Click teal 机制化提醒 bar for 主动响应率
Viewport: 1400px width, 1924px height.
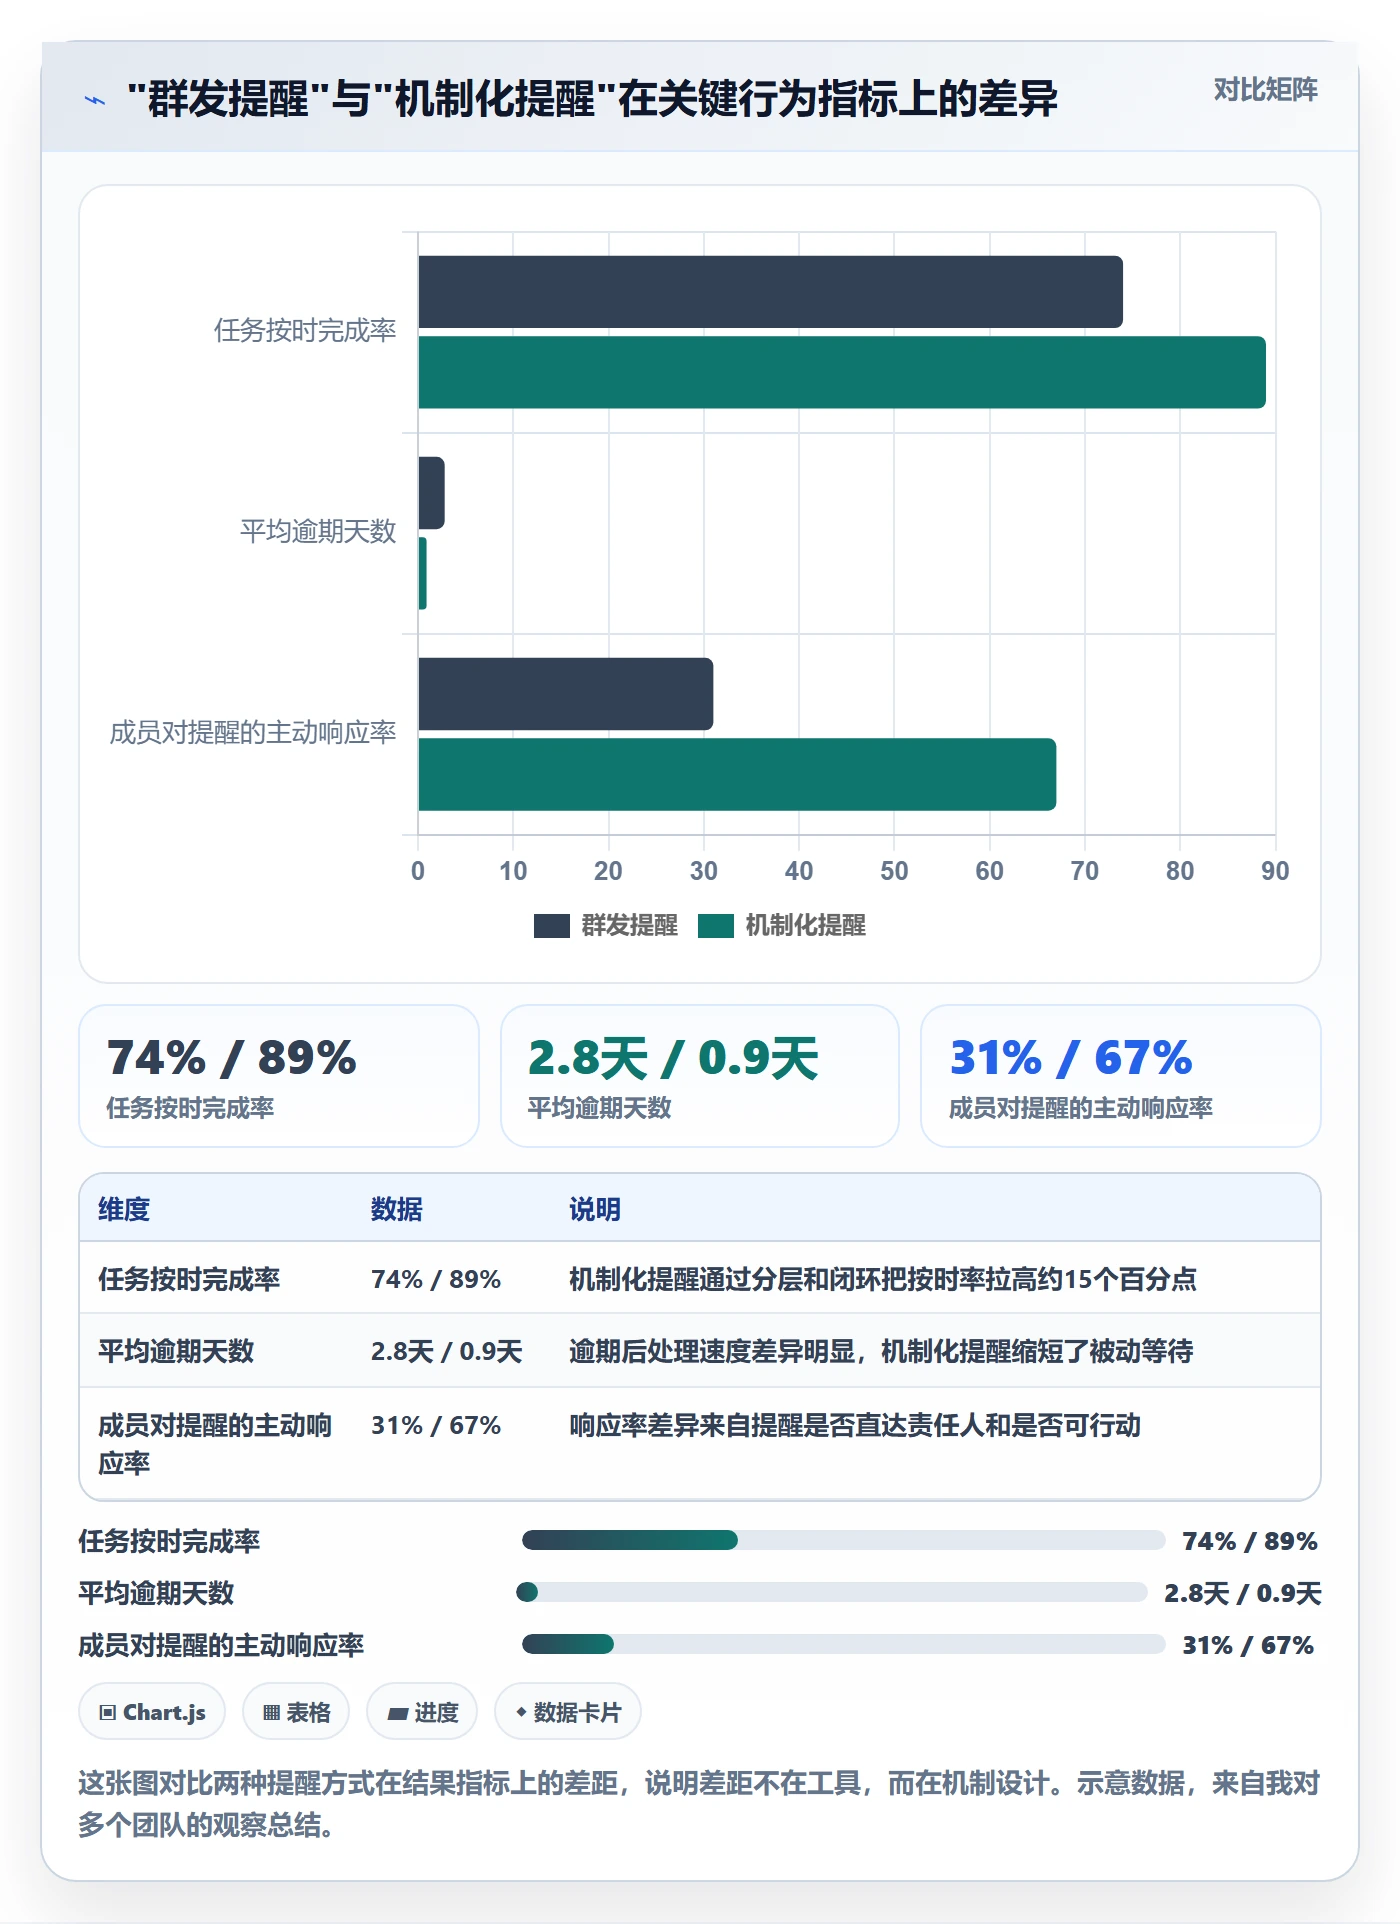[737, 774]
